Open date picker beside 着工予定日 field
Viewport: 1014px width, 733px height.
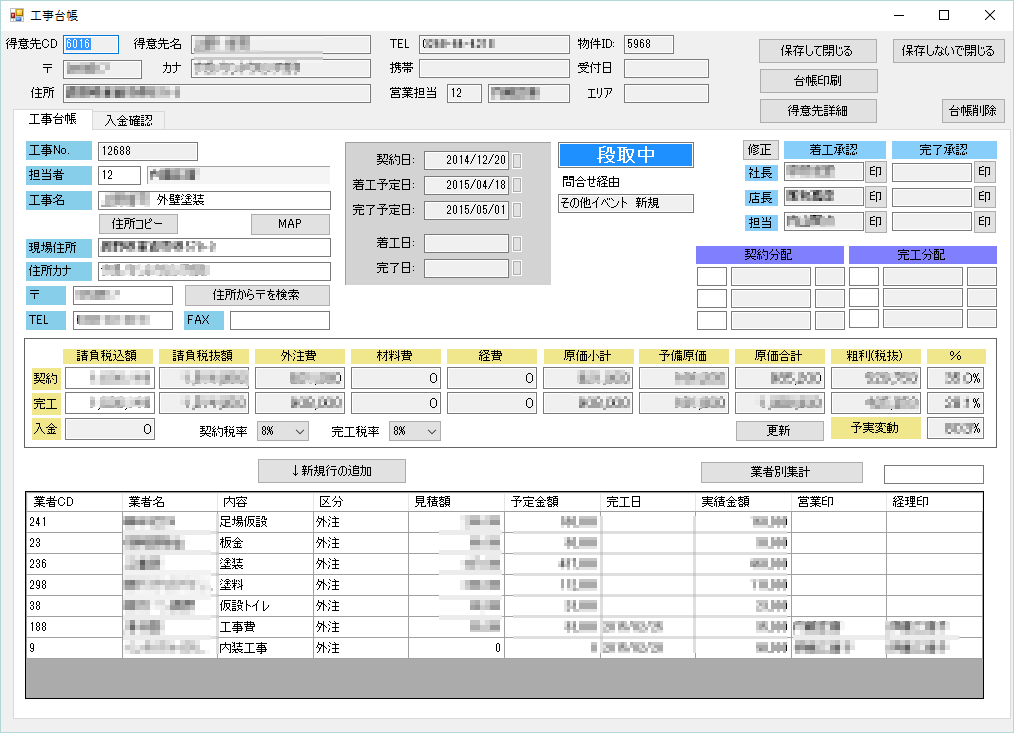[517, 185]
